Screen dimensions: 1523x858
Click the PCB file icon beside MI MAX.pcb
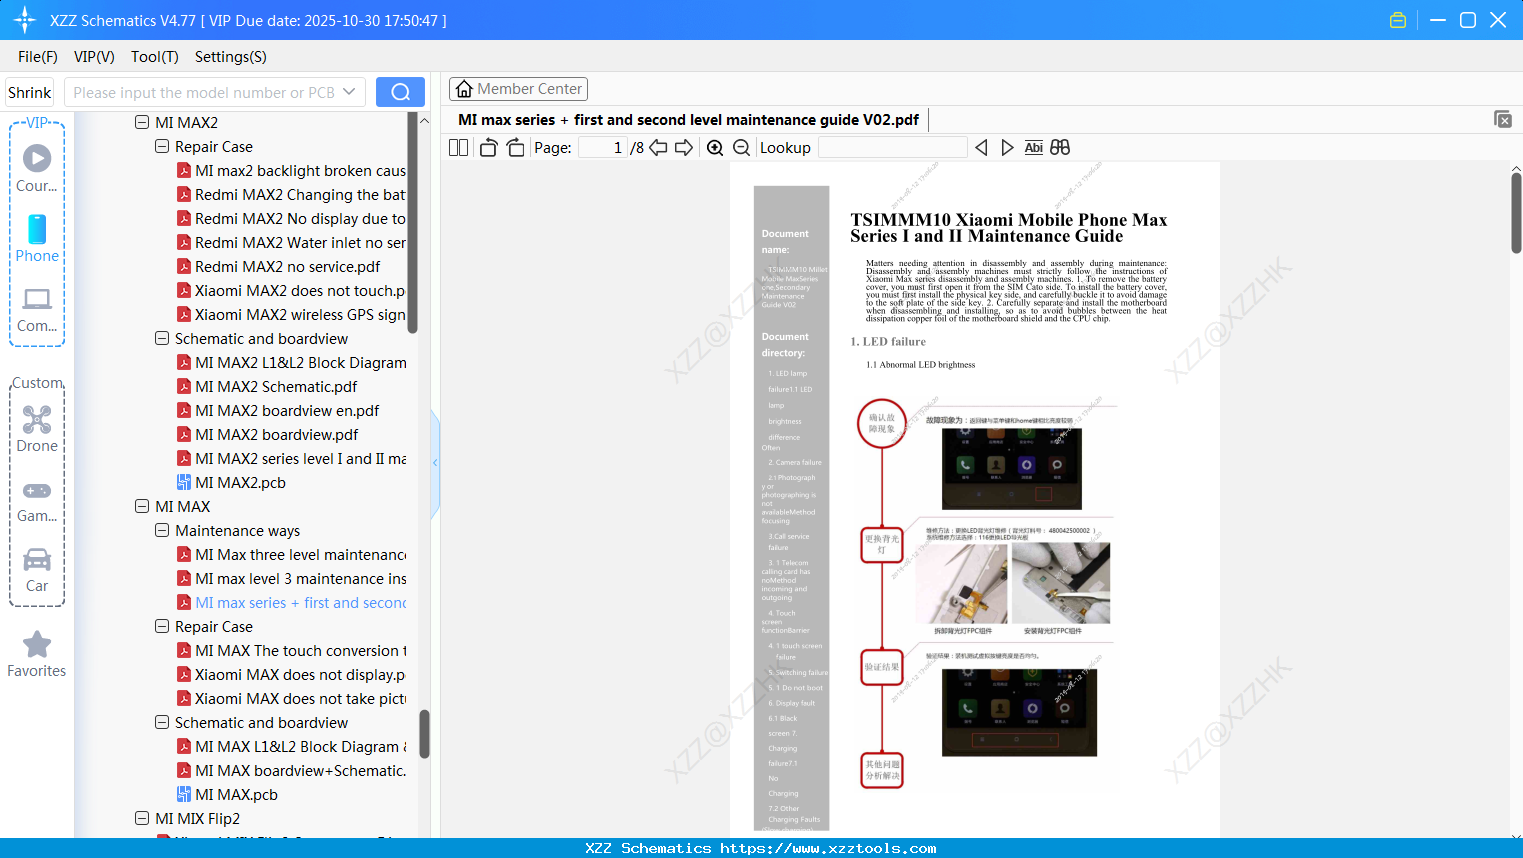(x=184, y=794)
